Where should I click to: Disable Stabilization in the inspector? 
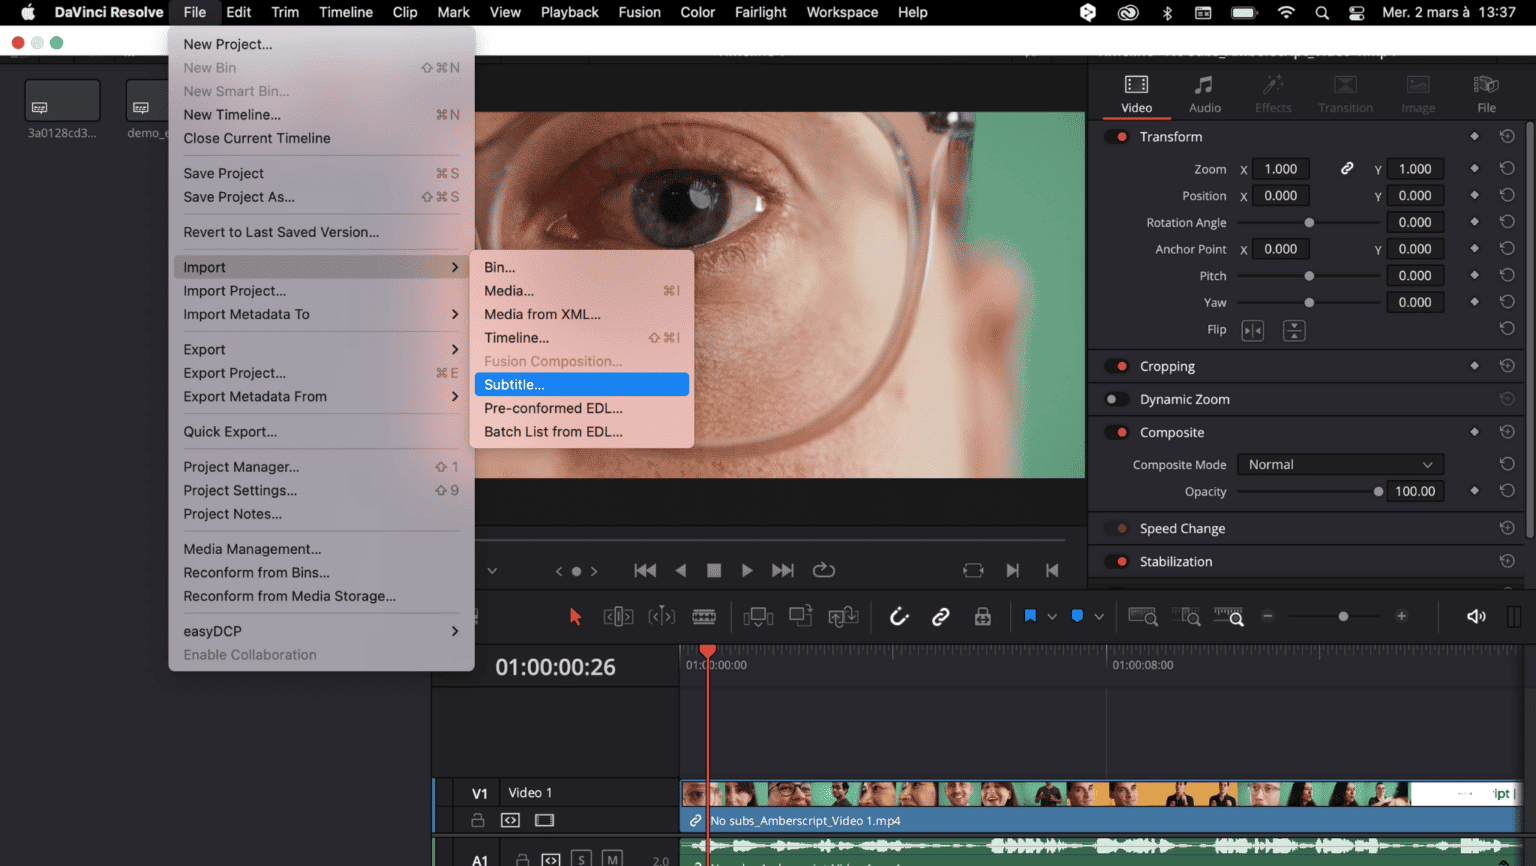point(1117,561)
